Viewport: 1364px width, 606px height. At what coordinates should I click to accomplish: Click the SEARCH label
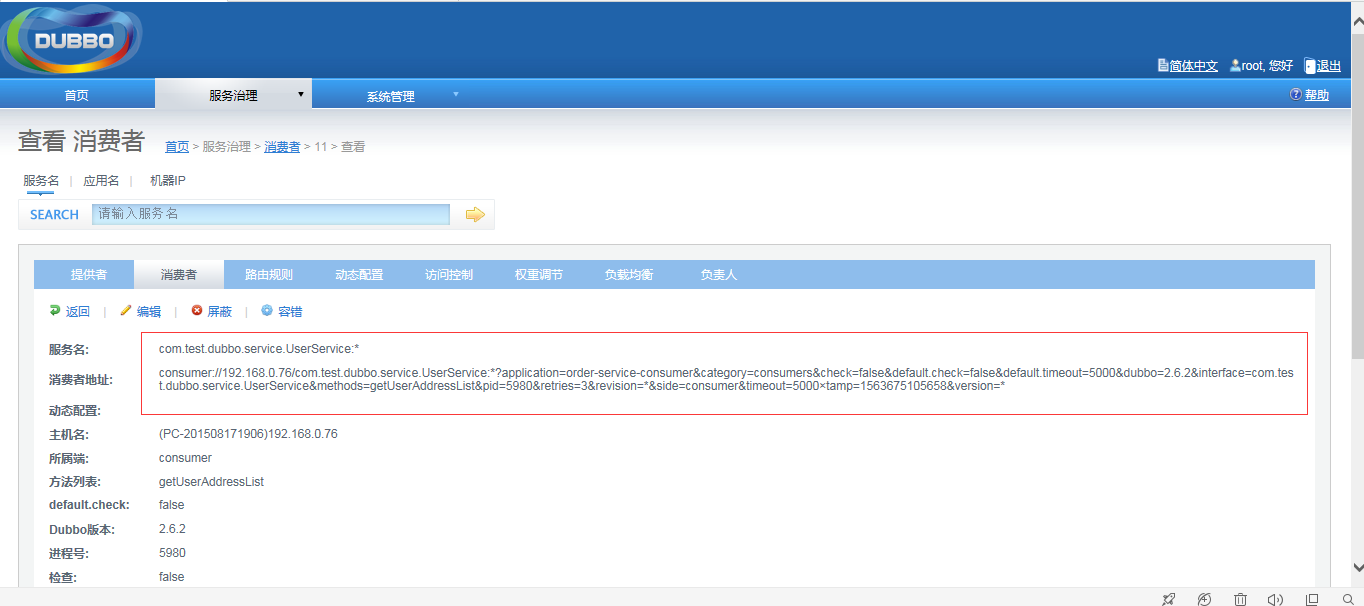coord(54,214)
